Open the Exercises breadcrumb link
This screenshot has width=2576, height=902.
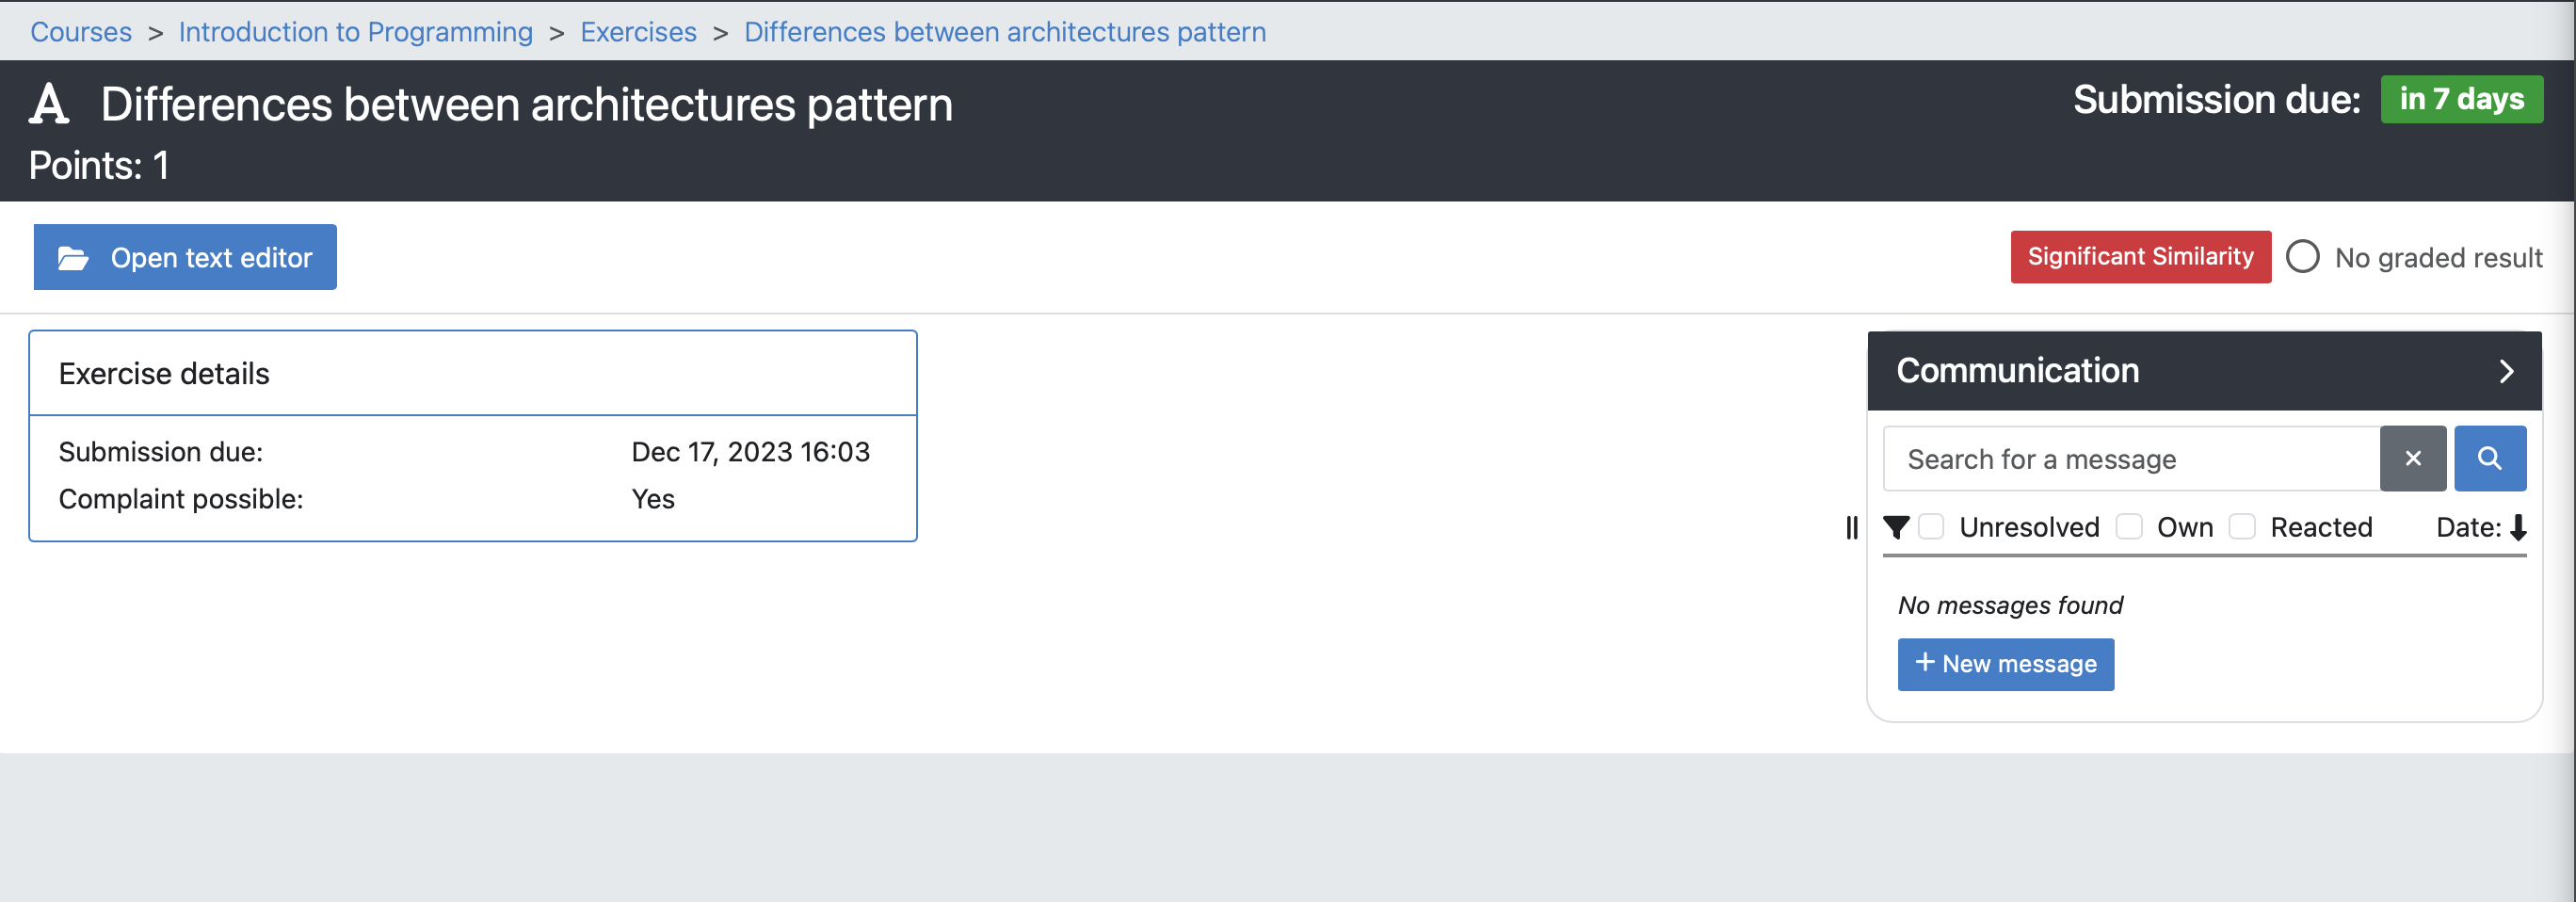pyautogui.click(x=638, y=31)
